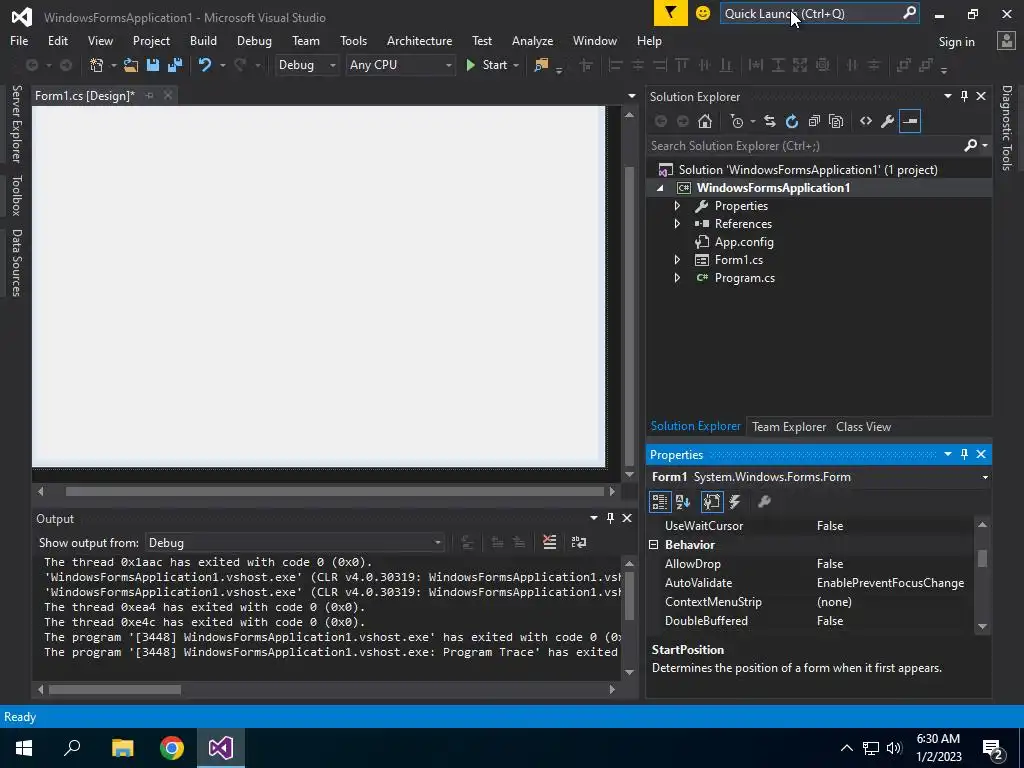This screenshot has height=768, width=1024.
Task: Open Windows Start button on taskbar
Action: [x=24, y=748]
